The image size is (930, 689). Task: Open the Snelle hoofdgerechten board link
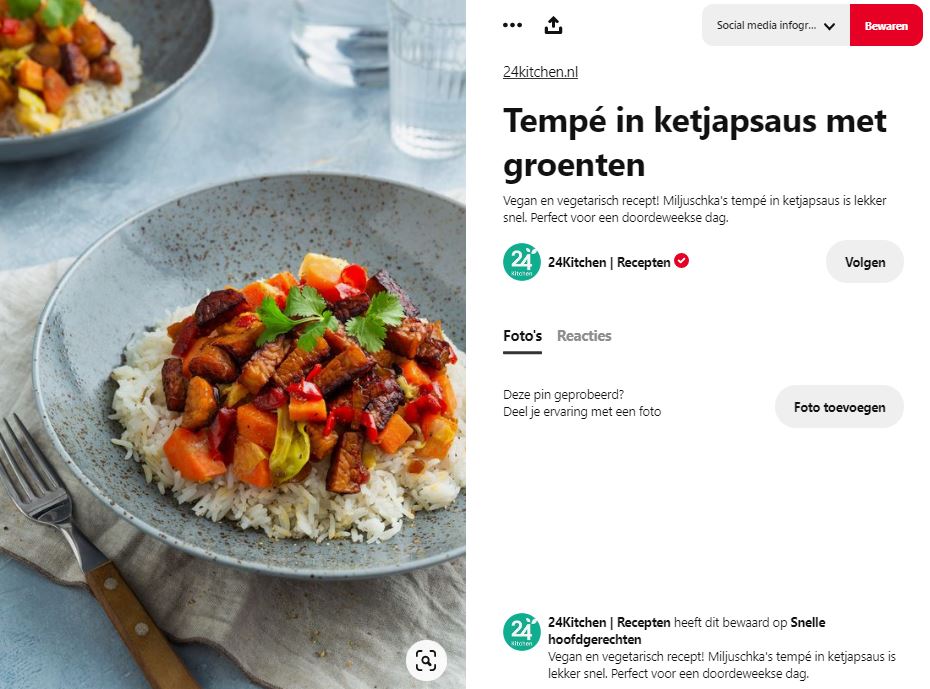click(x=686, y=631)
